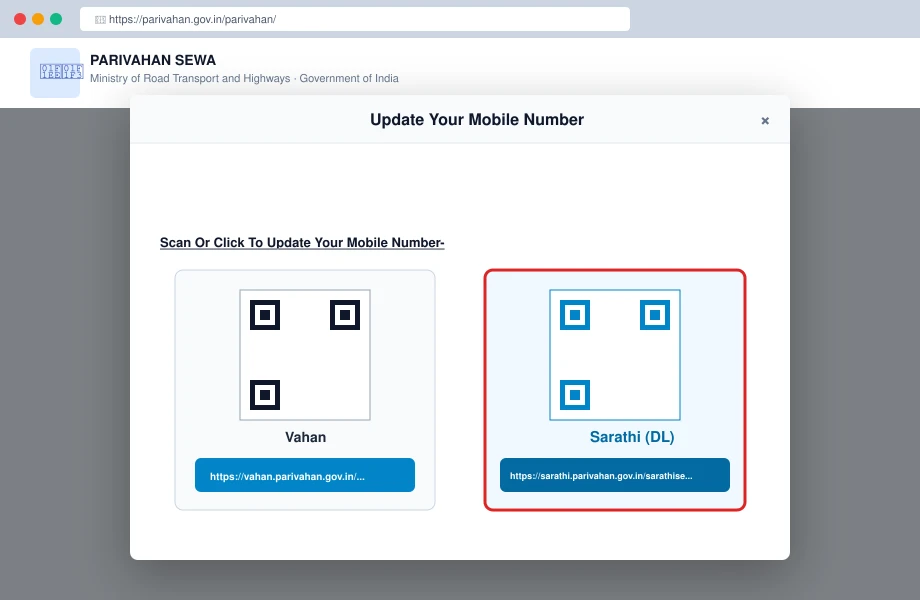This screenshot has width=920, height=600.
Task: Click the sarathi.parivahan.gov.in link button
Action: pyautogui.click(x=615, y=475)
